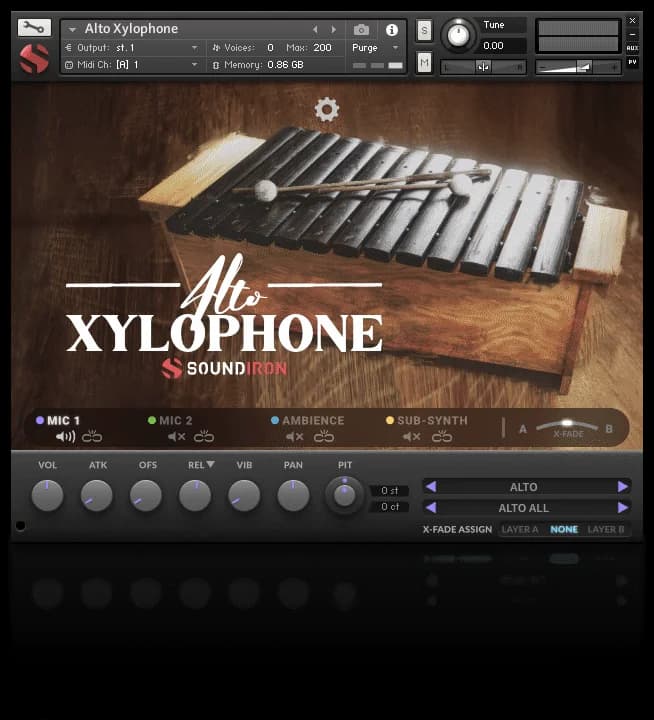Toggle the Mute M button
The height and width of the screenshot is (720, 654).
[424, 62]
